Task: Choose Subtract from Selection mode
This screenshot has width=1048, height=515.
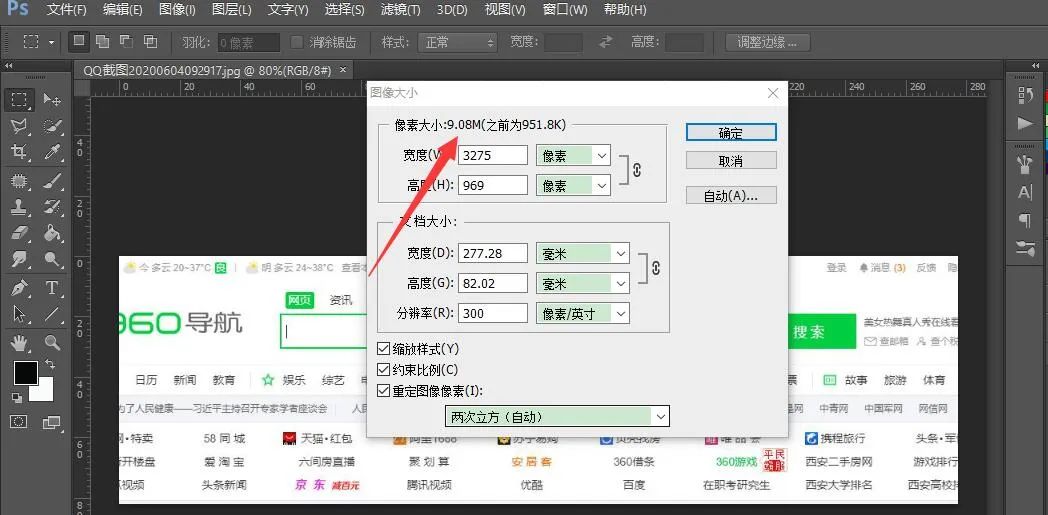Action: coord(126,41)
